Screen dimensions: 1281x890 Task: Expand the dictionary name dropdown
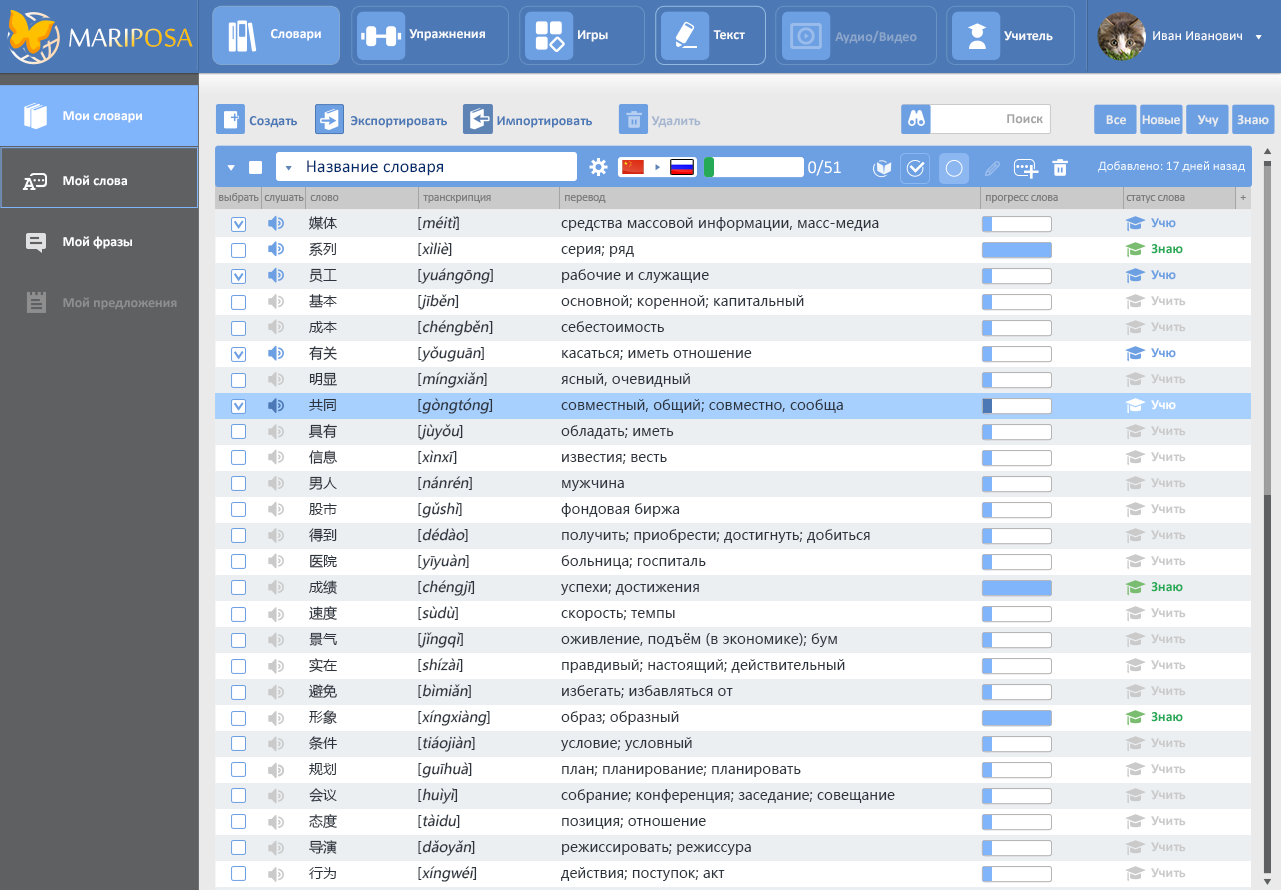[x=288, y=167]
